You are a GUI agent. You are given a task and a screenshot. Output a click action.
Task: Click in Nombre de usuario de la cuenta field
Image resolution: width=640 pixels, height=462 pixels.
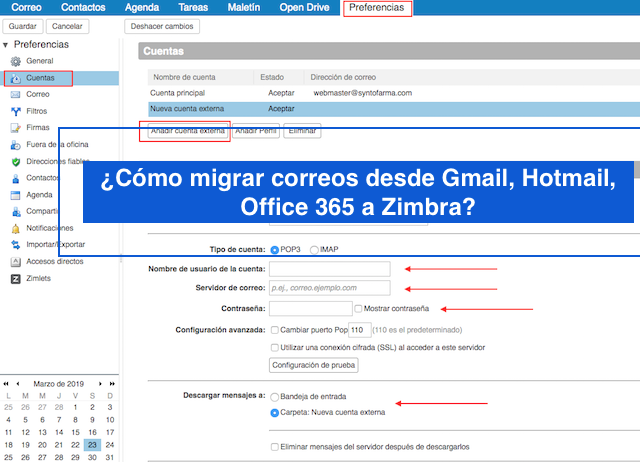click(330, 269)
